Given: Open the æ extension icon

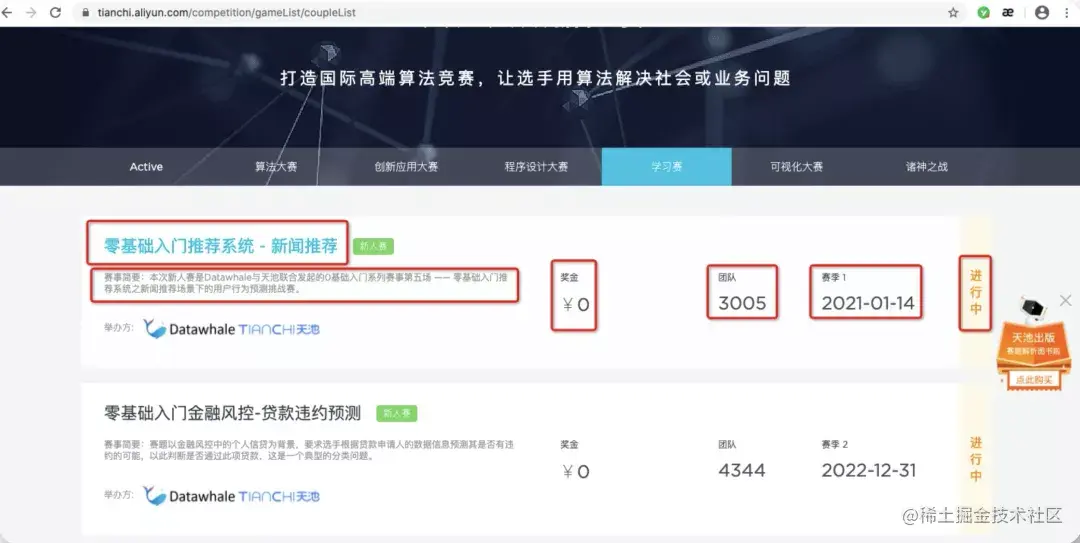Looking at the screenshot, I should (1008, 12).
